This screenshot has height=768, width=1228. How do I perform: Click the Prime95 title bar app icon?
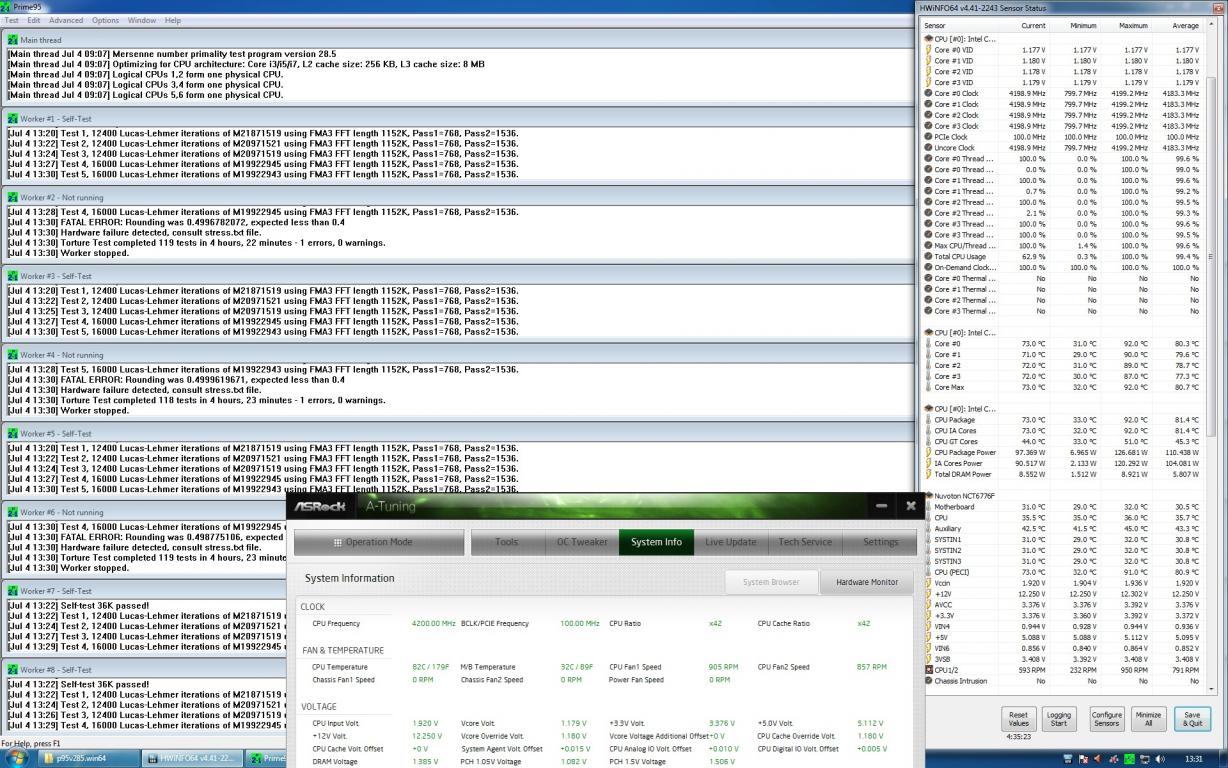click(x=6, y=6)
